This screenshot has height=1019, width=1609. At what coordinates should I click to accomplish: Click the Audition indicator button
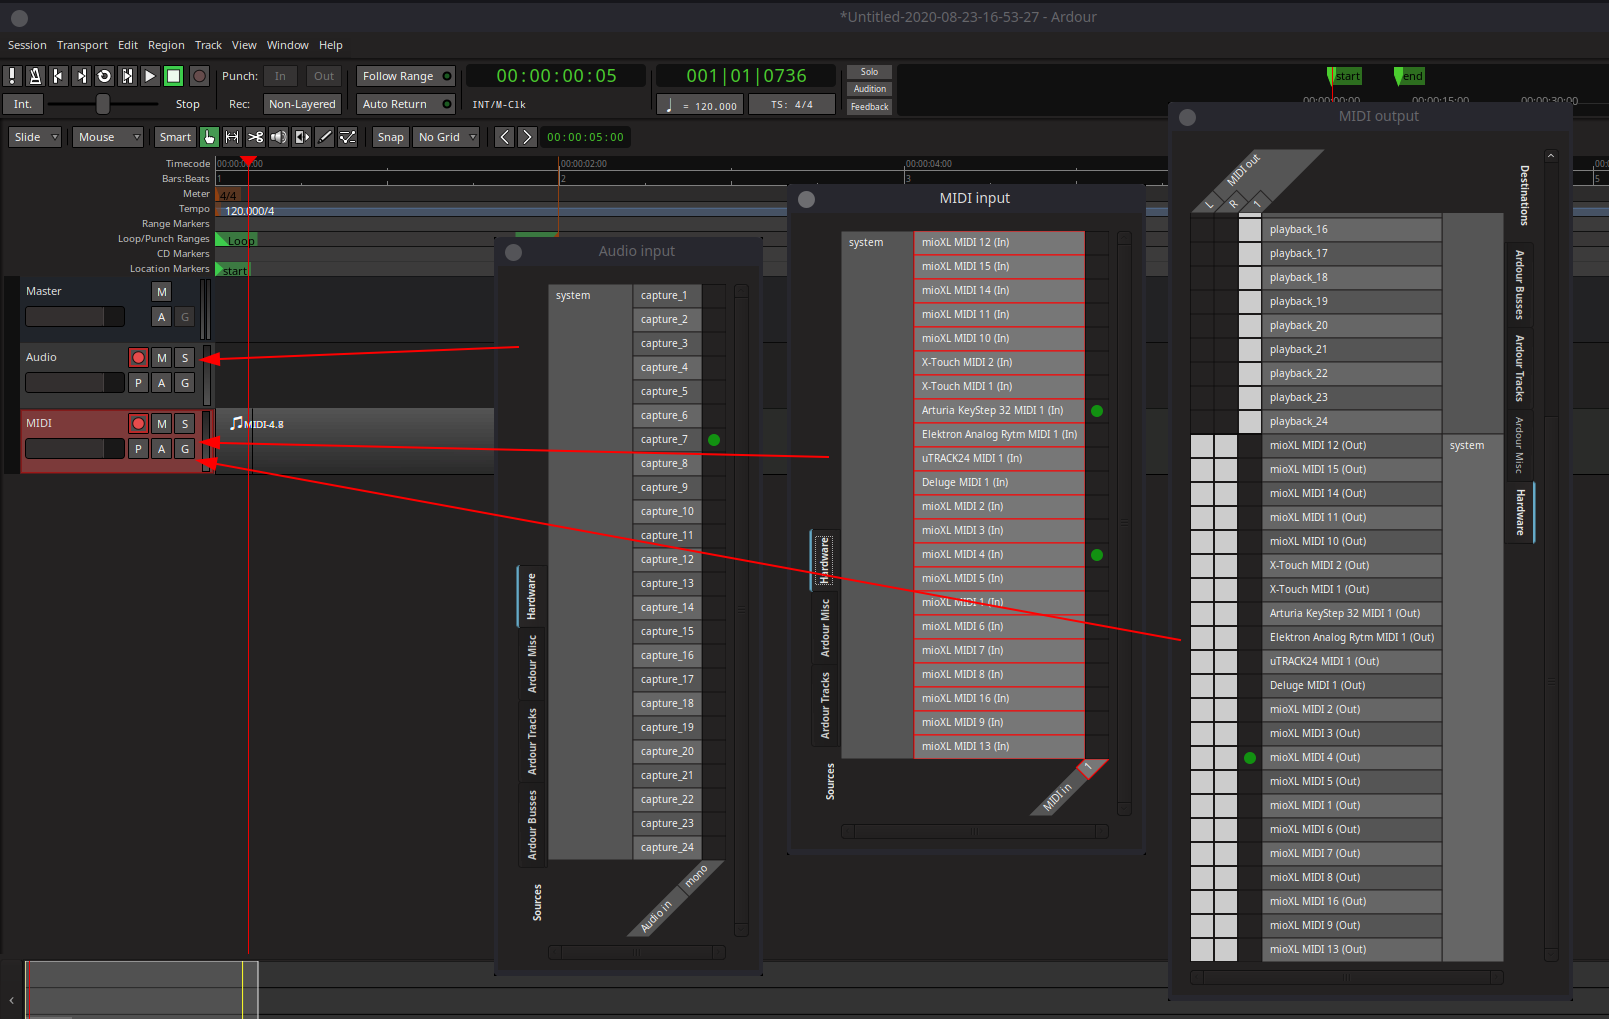[869, 89]
